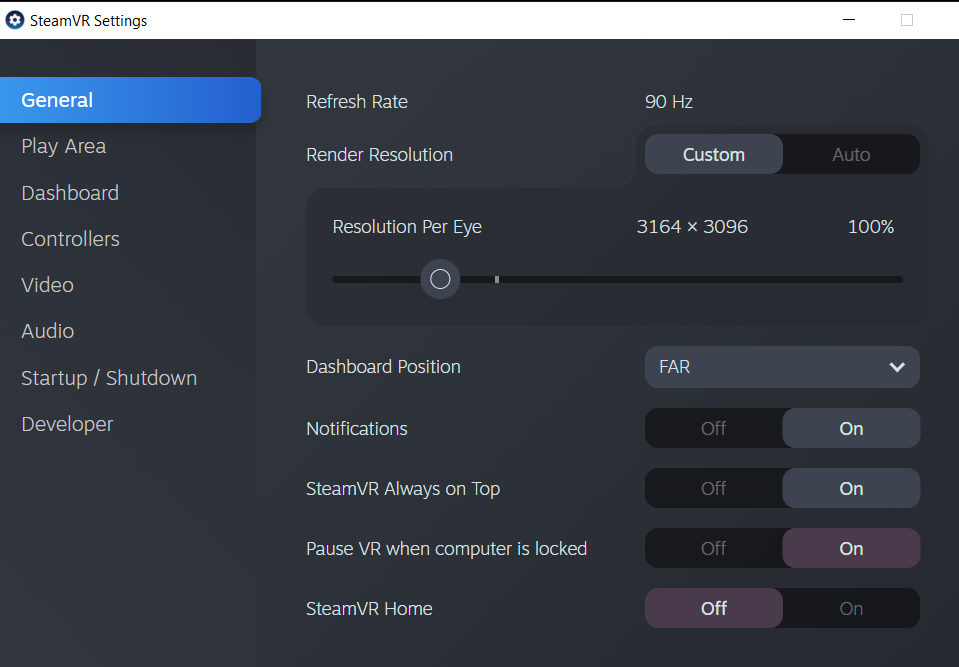Turn off Pause VR when computer is locked
The width and height of the screenshot is (959, 667).
(x=713, y=548)
